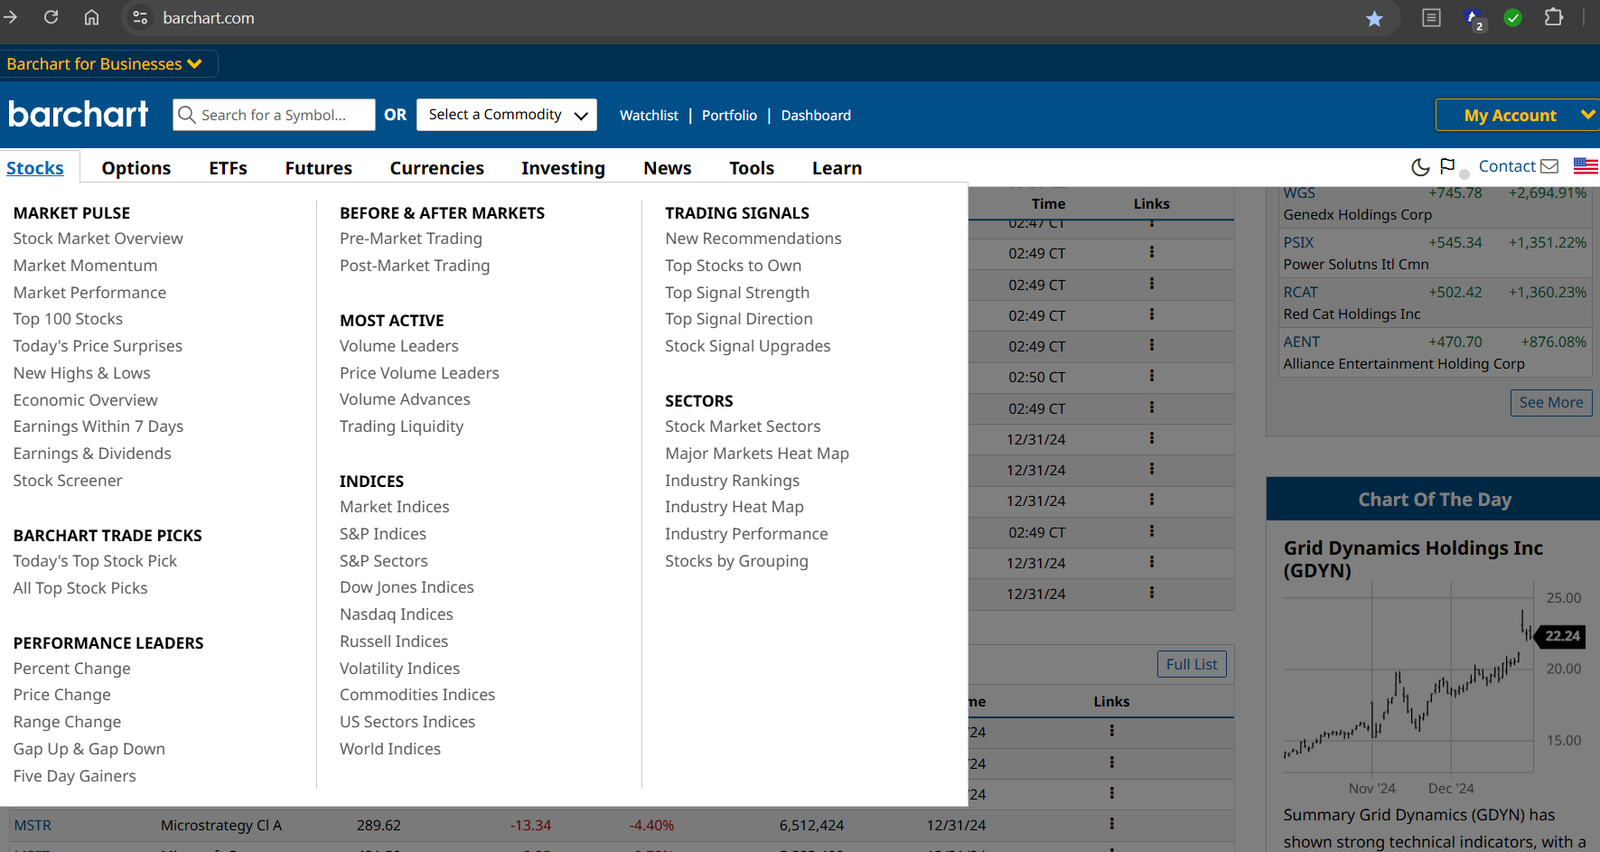Click the browser forward arrow
1600x852 pixels.
(x=11, y=17)
